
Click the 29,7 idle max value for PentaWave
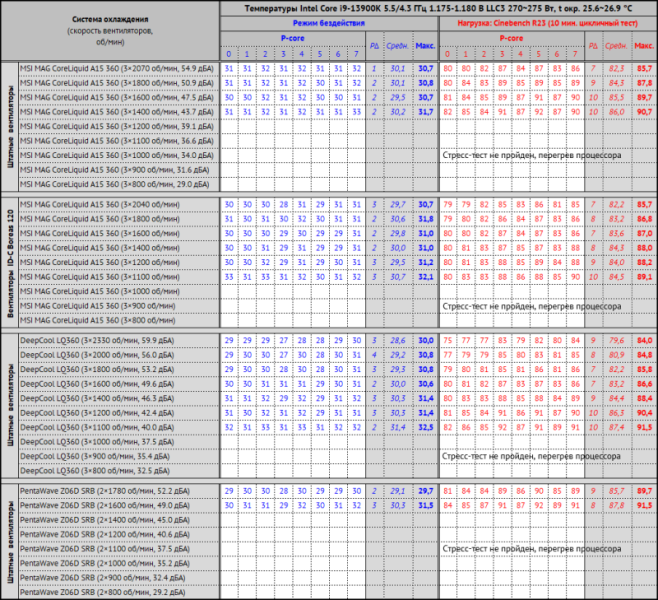(x=424, y=491)
